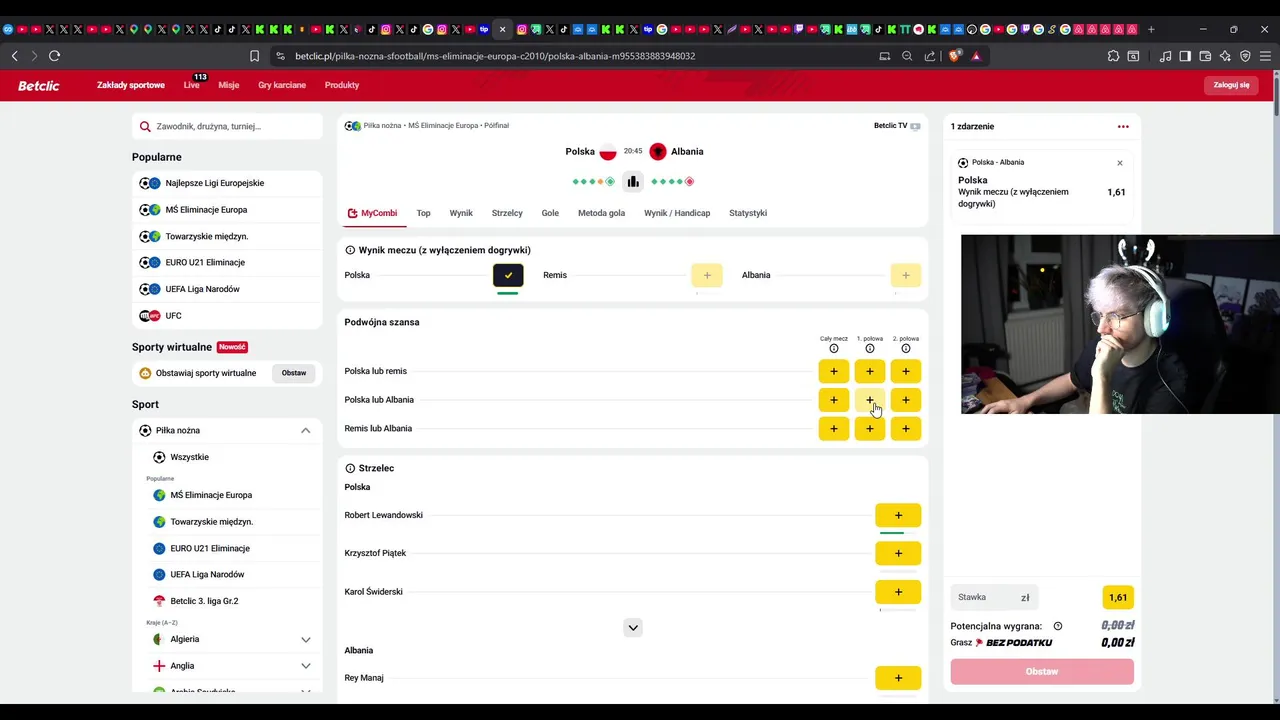Add Polska lub Albania for 1. połowa
This screenshot has width=1280, height=720.
pos(870,400)
